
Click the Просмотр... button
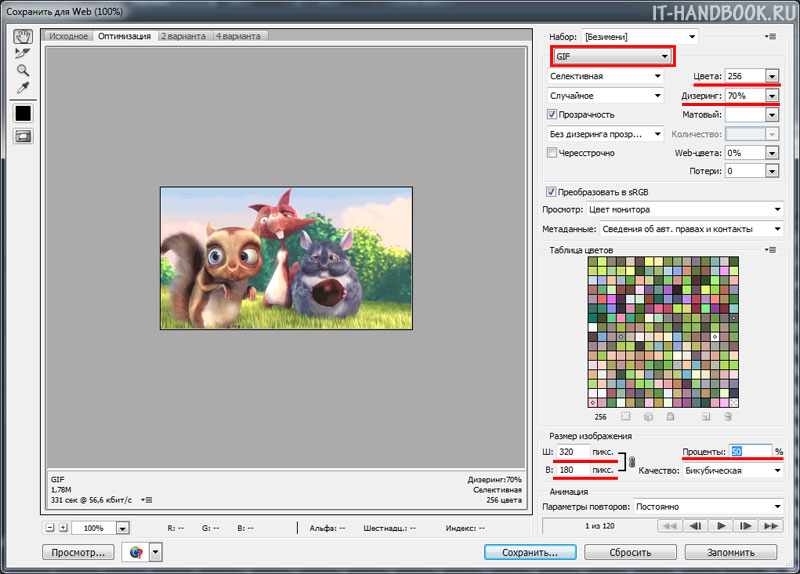[78, 552]
